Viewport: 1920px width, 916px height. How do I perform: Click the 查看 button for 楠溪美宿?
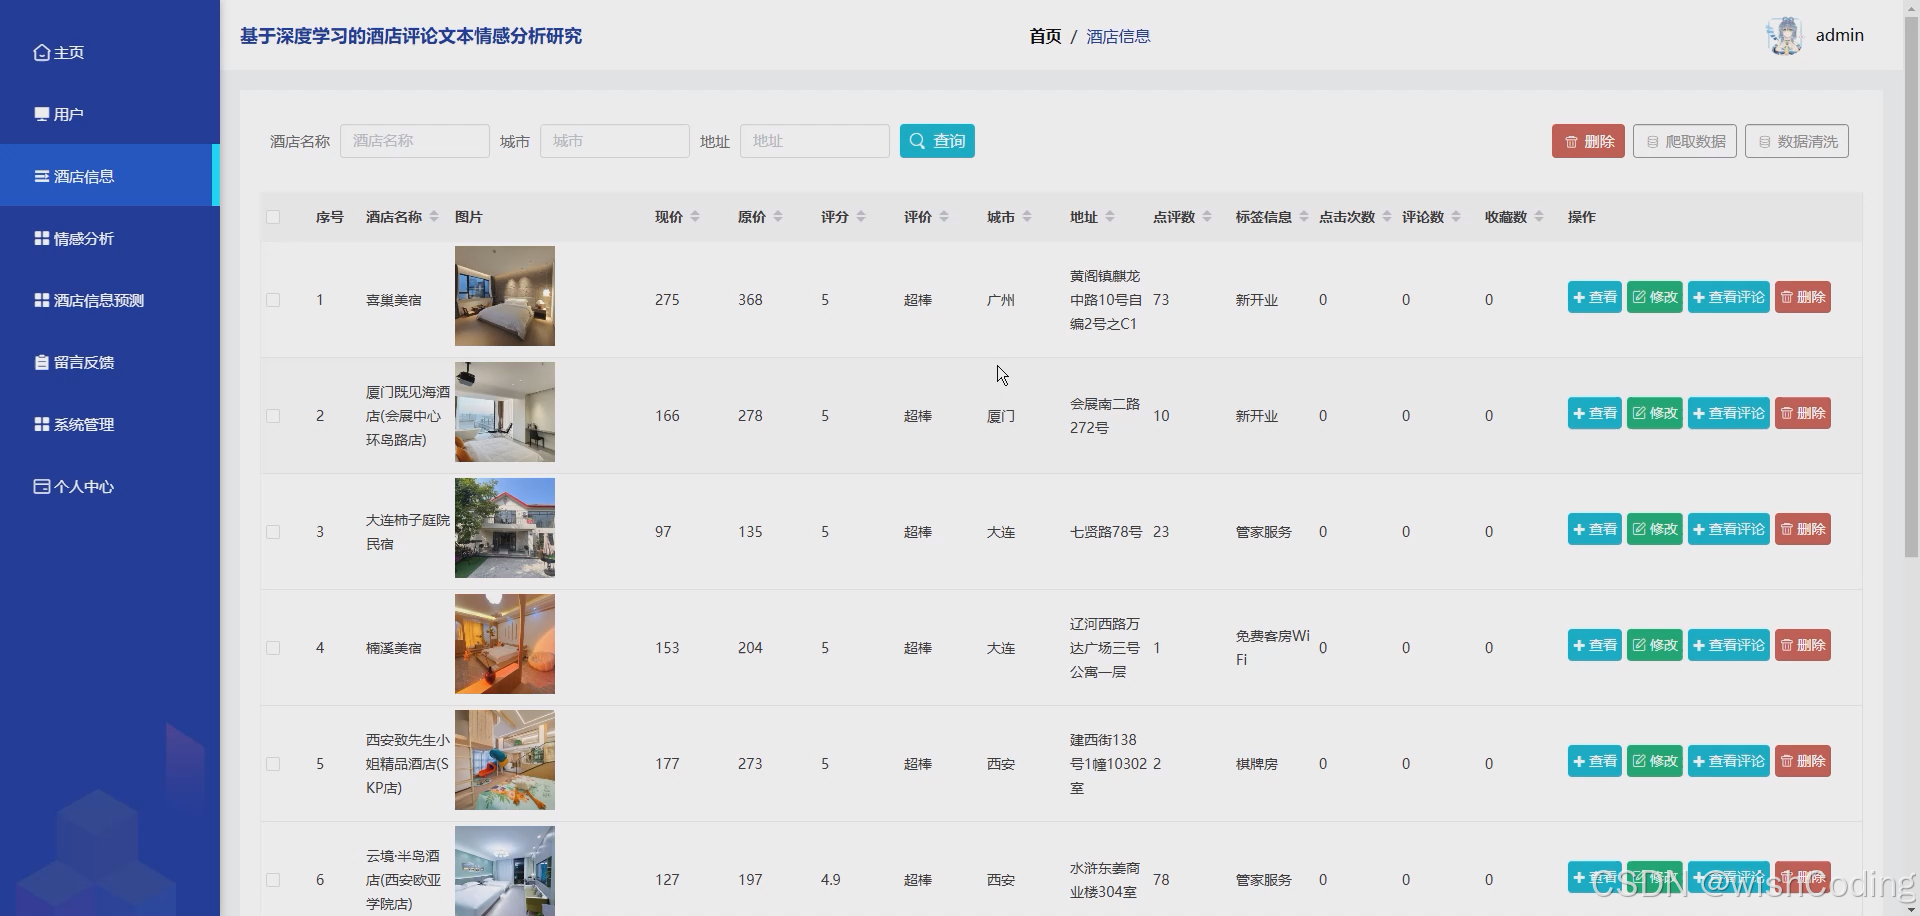point(1595,645)
